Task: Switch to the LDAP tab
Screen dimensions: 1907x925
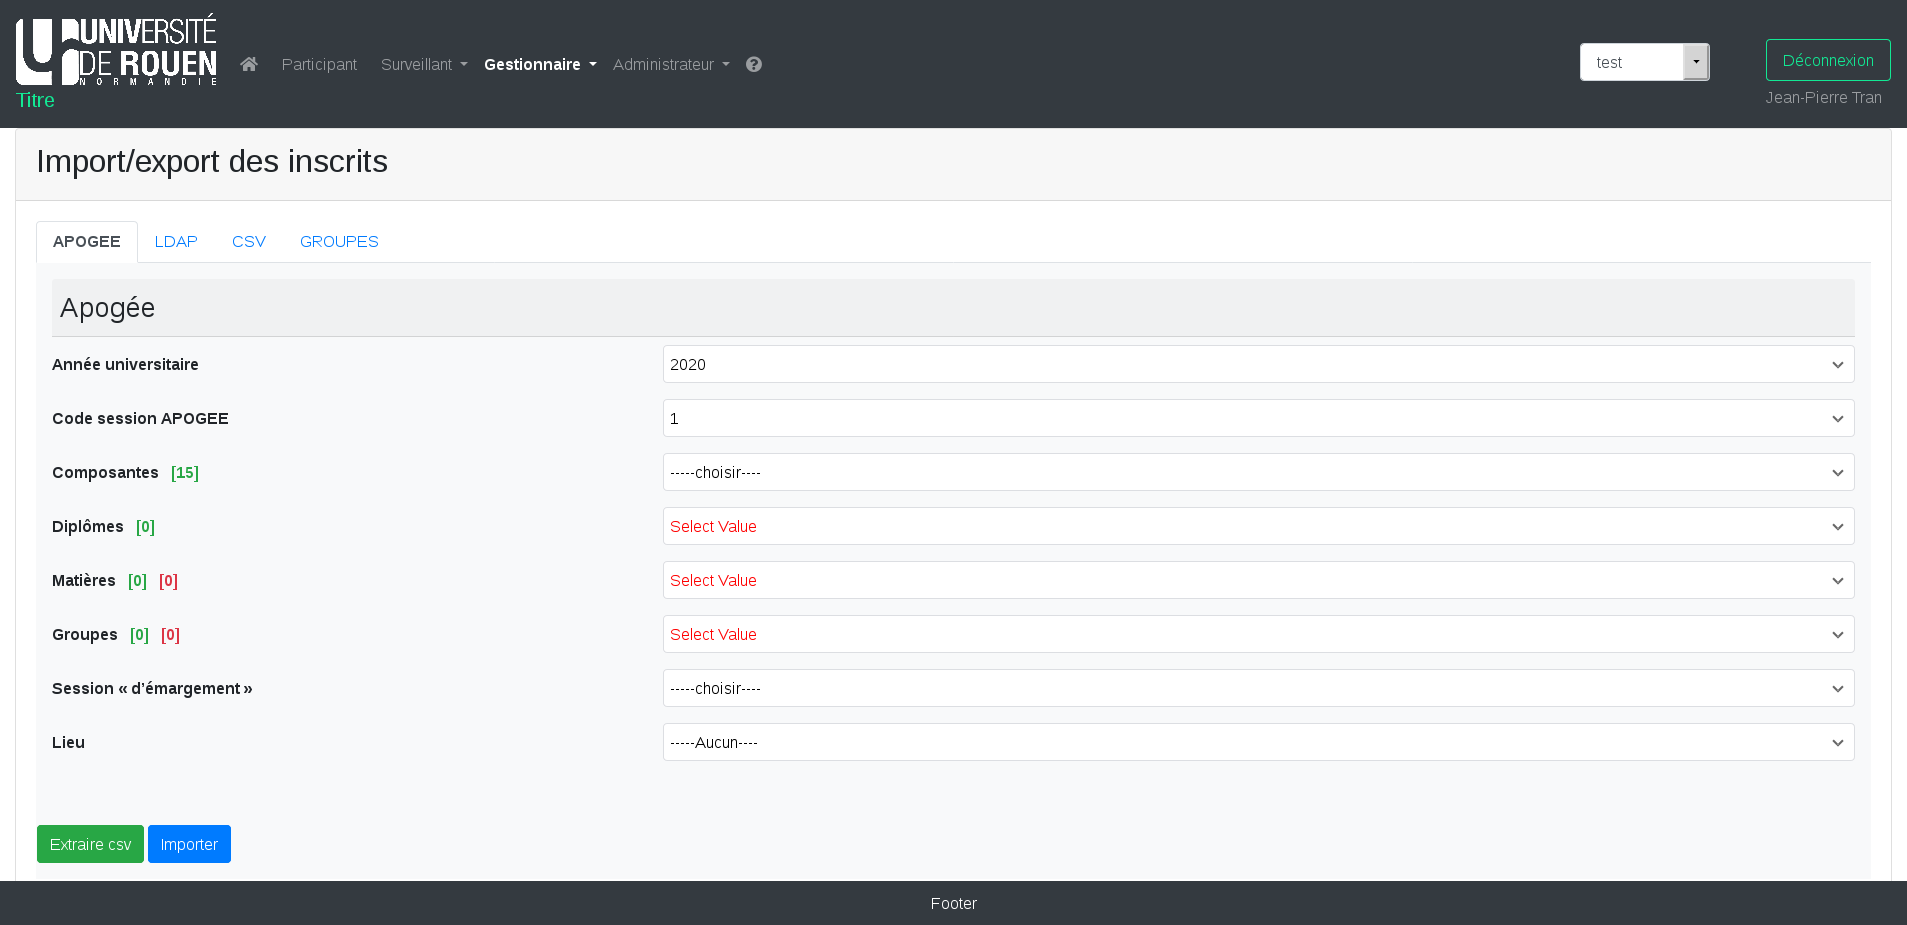Action: pos(176,242)
